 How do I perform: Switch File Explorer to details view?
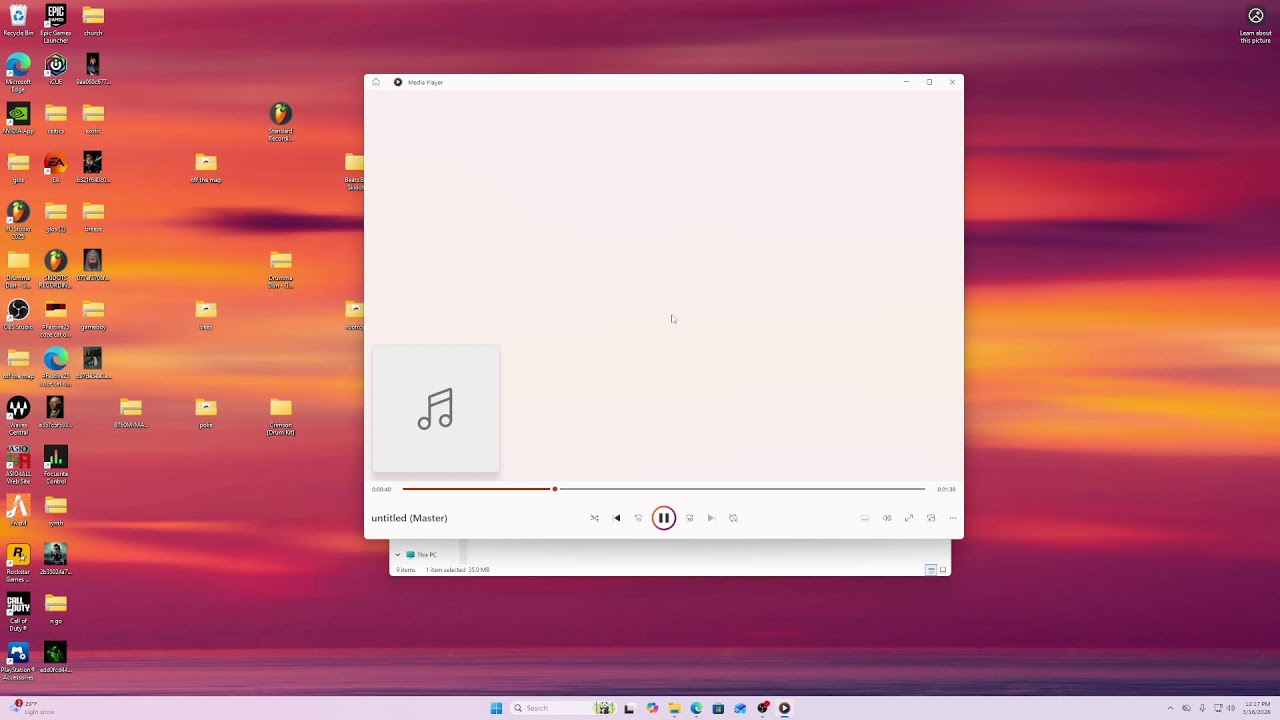pyautogui.click(x=930, y=570)
